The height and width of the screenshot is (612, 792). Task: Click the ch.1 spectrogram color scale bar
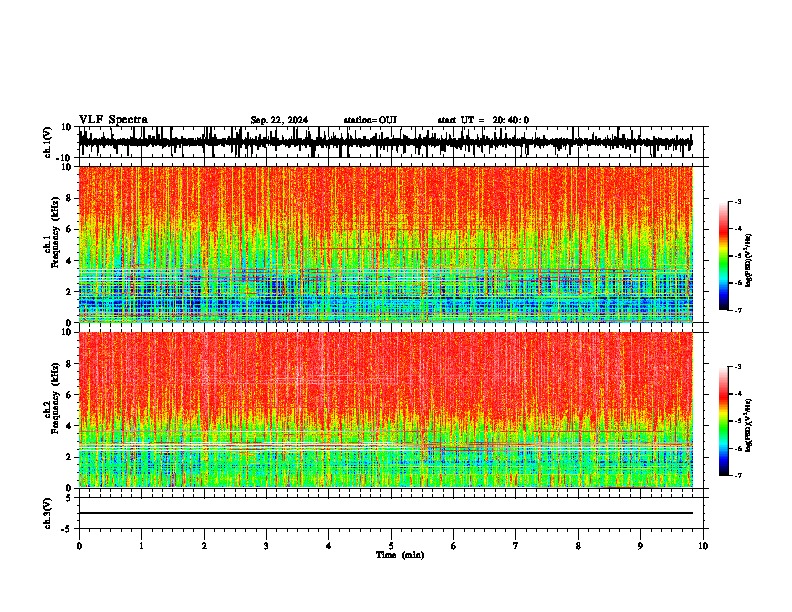(x=724, y=256)
